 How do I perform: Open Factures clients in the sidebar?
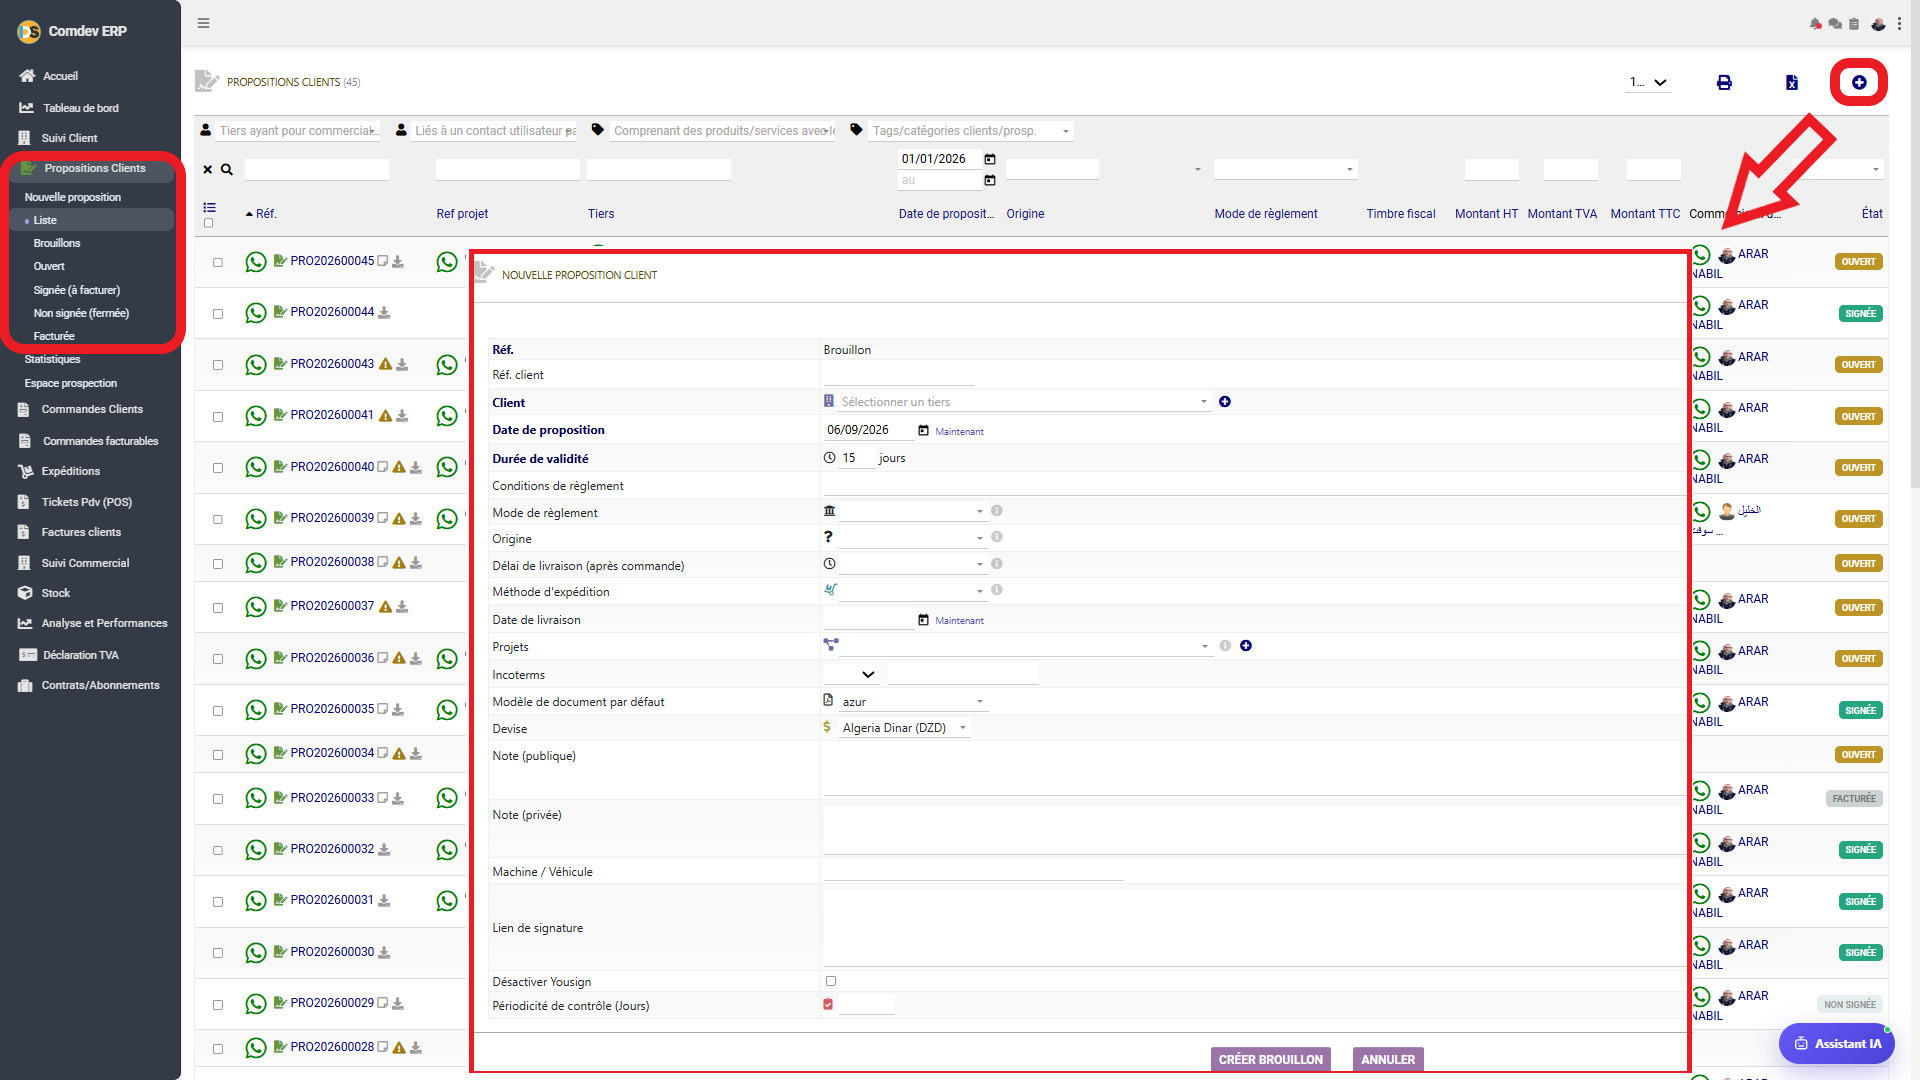(x=81, y=532)
